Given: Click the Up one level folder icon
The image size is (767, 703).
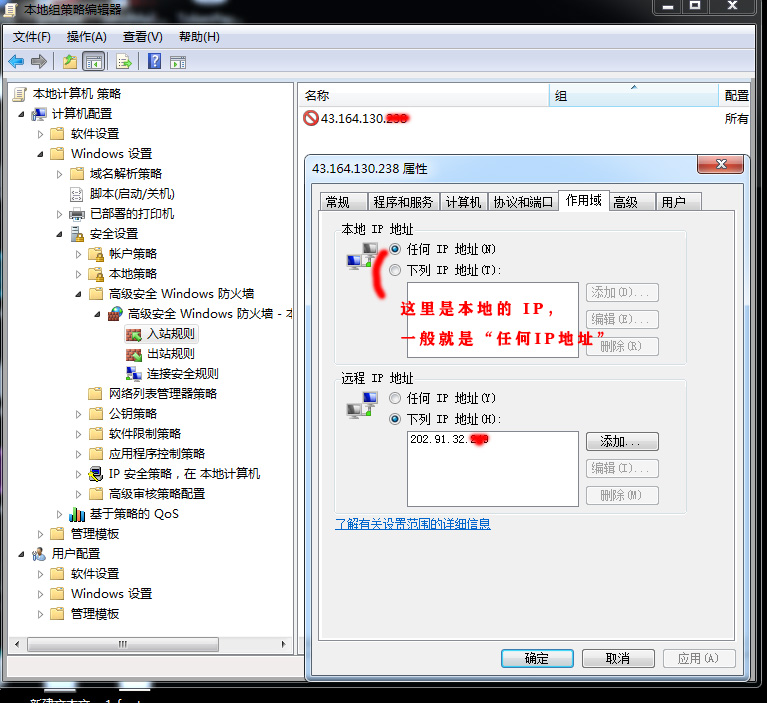Looking at the screenshot, I should click(x=69, y=62).
